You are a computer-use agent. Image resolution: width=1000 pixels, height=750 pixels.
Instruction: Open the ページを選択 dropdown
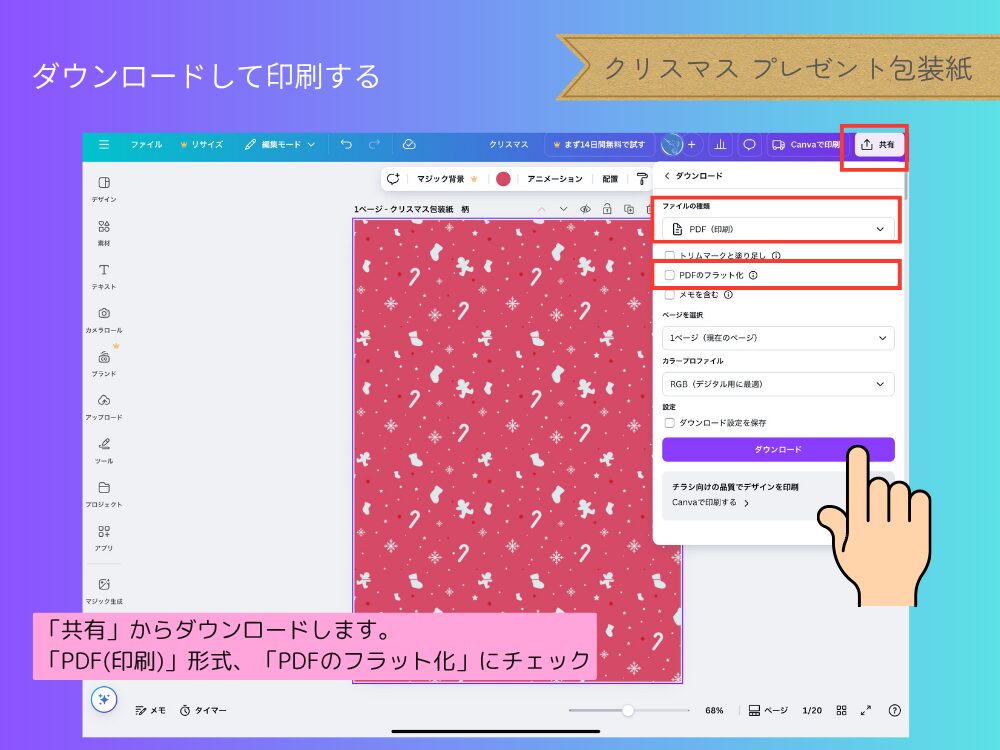(x=778, y=338)
